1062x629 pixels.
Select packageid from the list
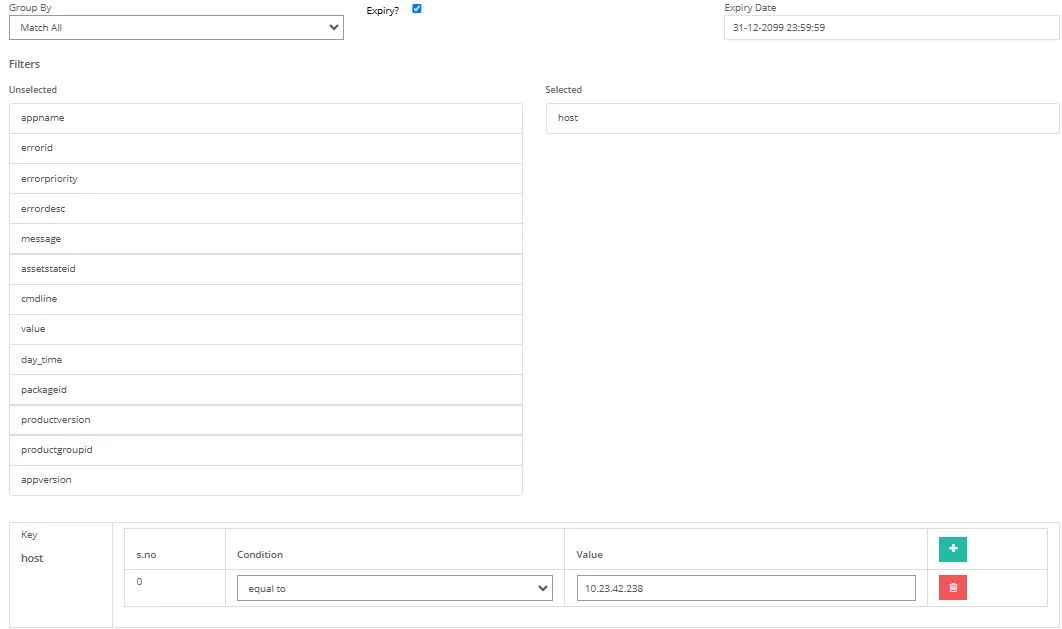tap(265, 390)
